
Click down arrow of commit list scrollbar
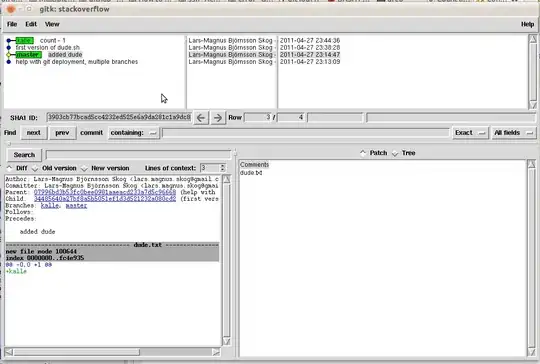(x=532, y=105)
